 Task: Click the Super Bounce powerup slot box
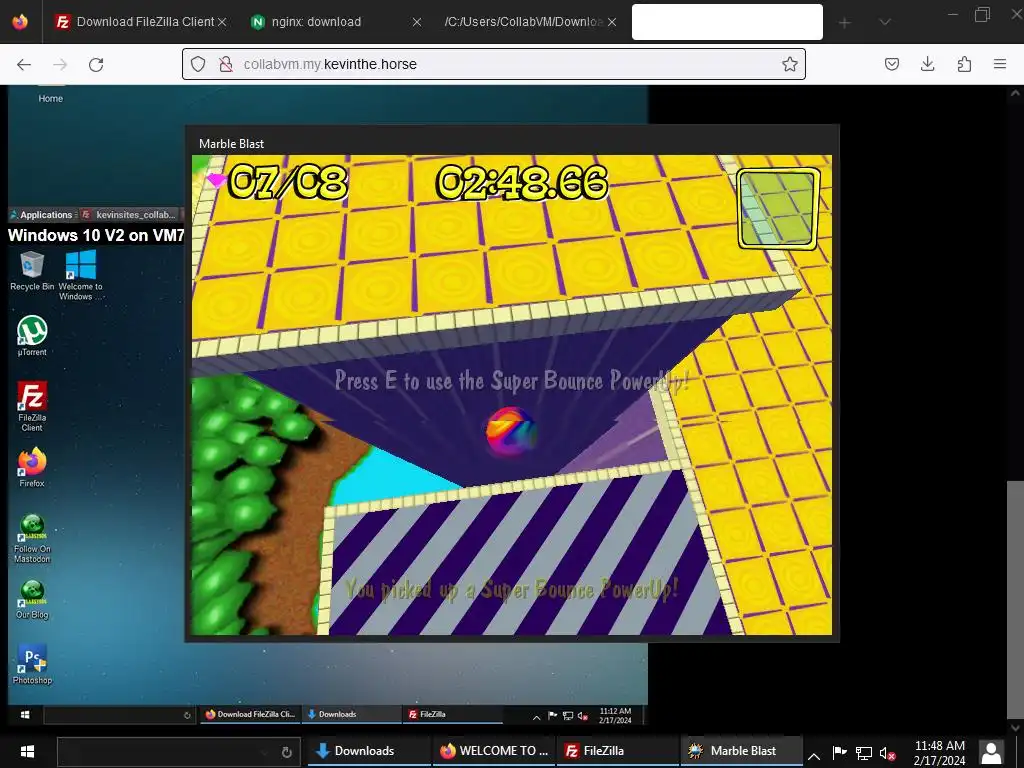[778, 209]
